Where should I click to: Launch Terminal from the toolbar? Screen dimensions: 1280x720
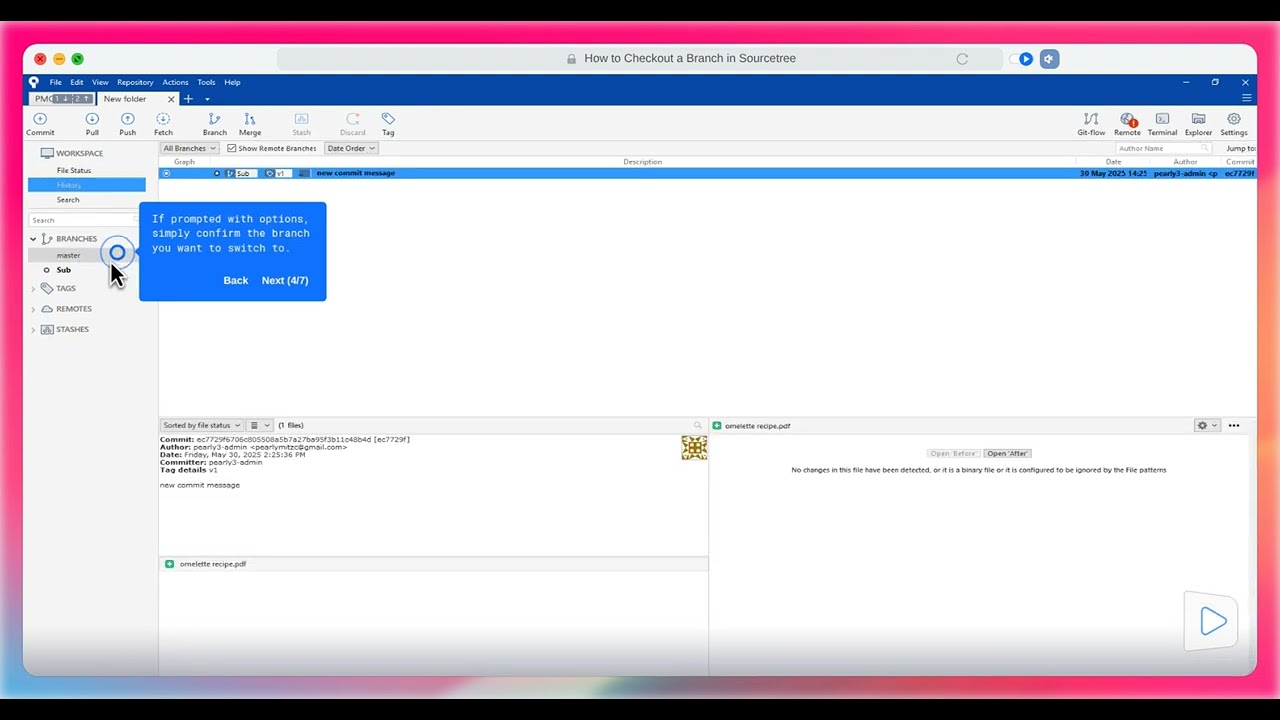pos(1162,124)
